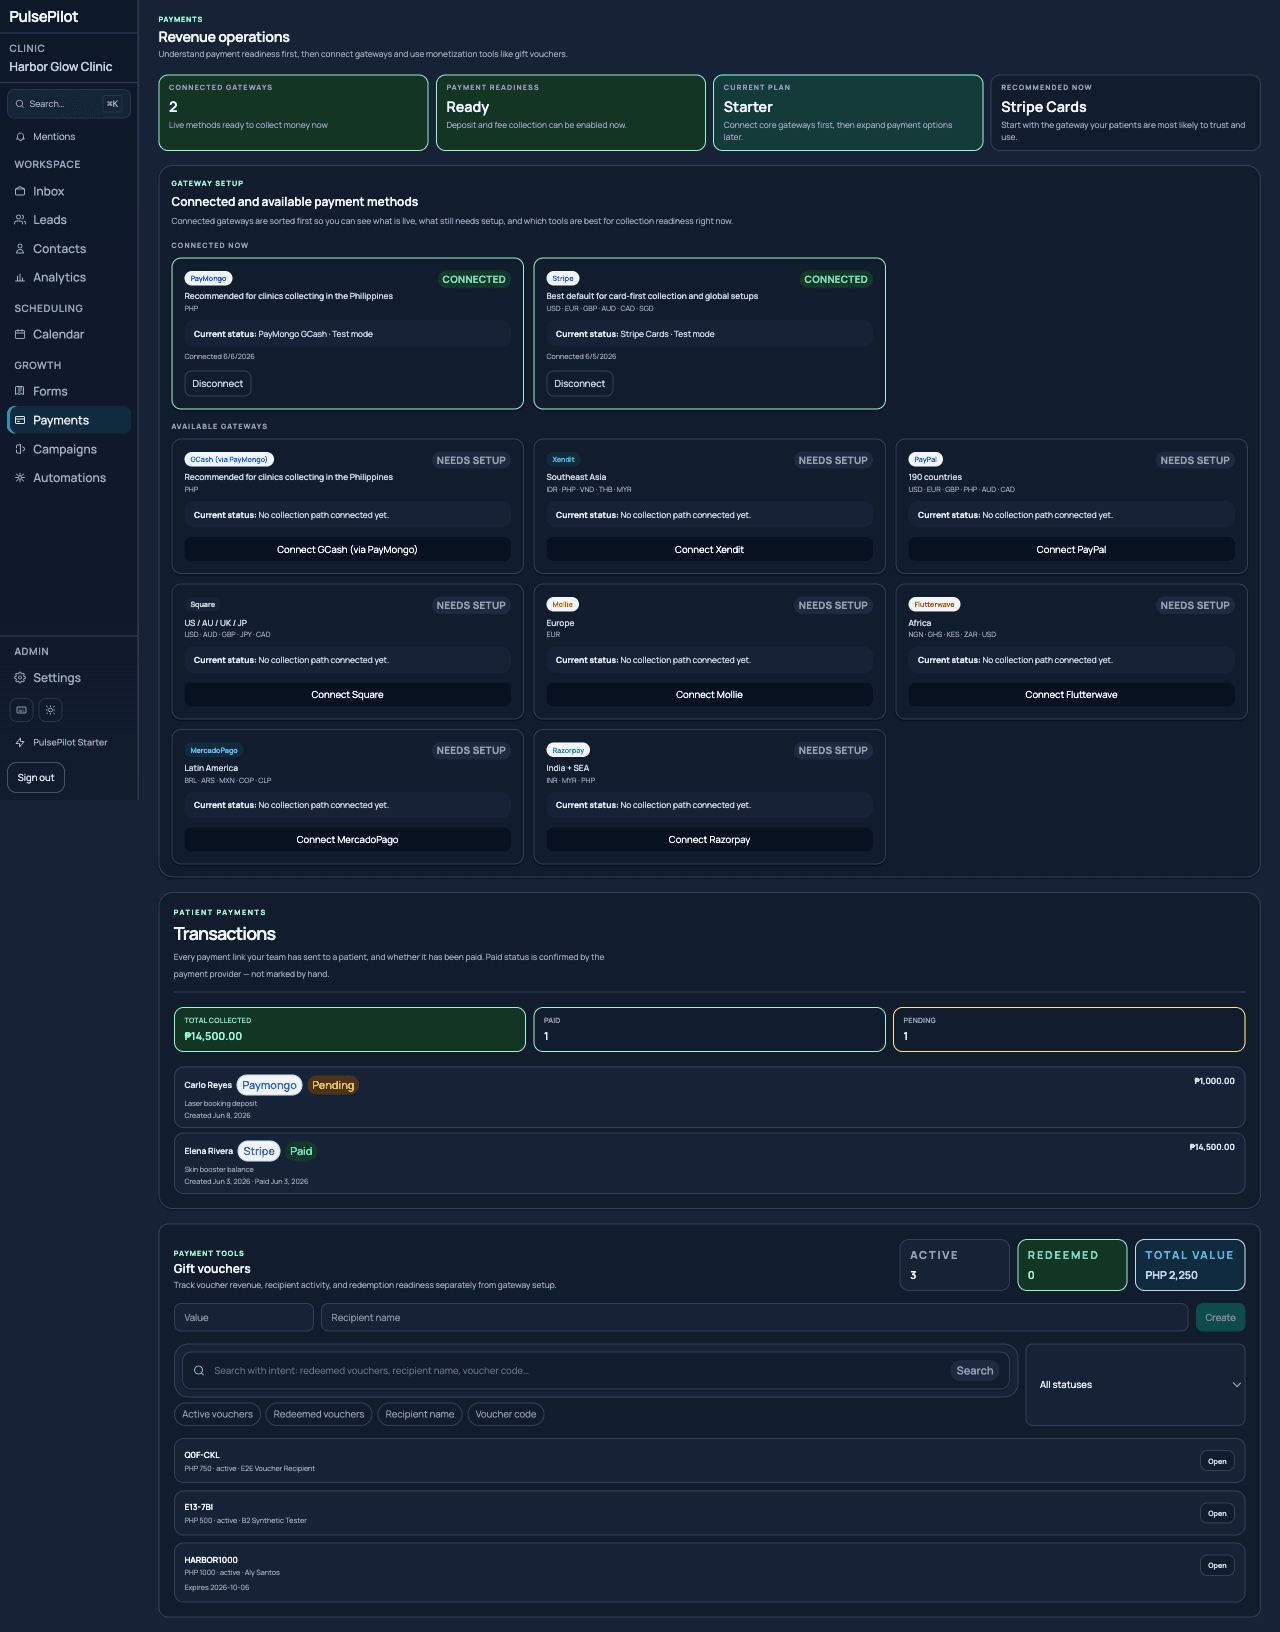Open the HARBOR1000 voucher
Image resolution: width=1280 pixels, height=1632 pixels.
click(1217, 1566)
